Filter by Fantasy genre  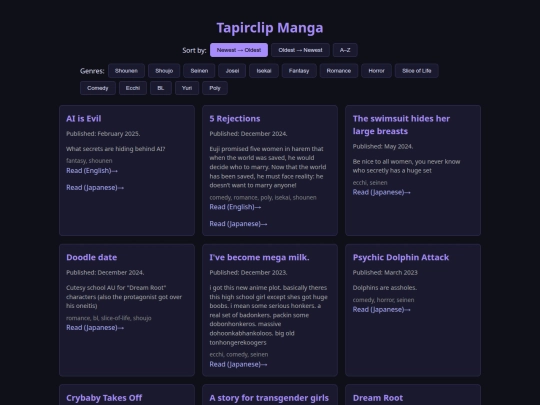coord(299,71)
